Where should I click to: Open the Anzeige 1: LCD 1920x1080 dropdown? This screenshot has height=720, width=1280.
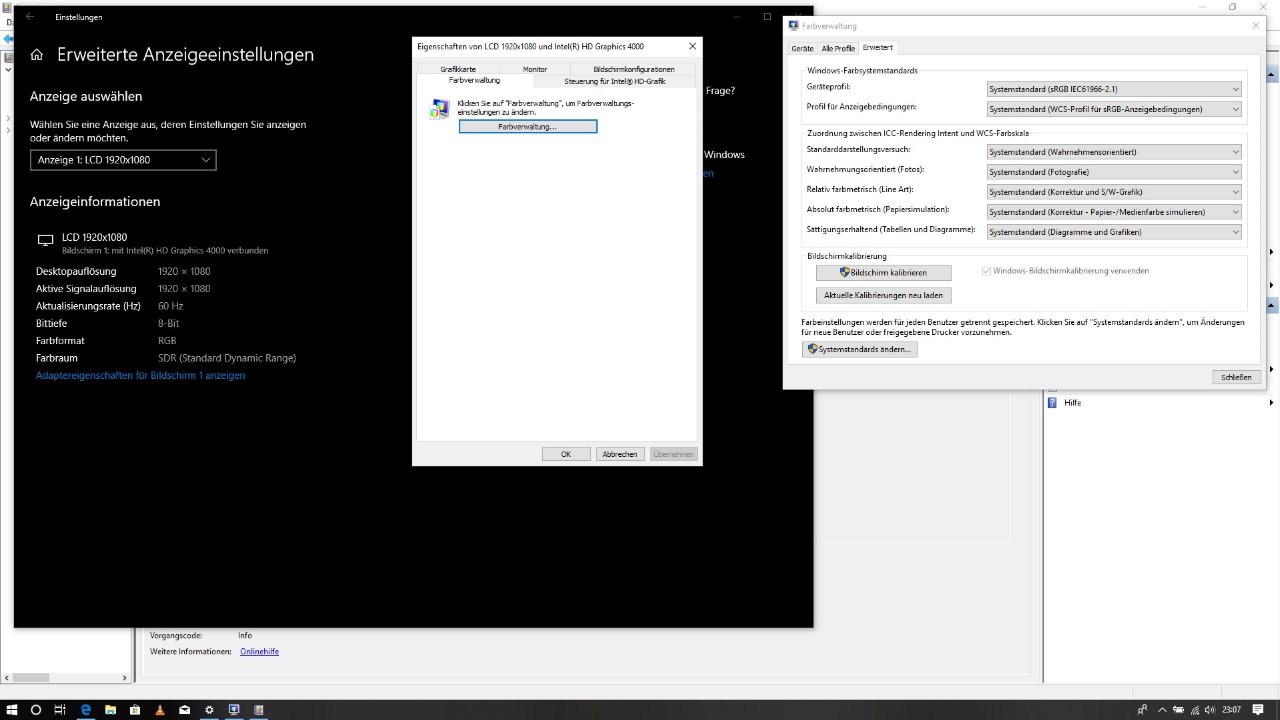[123, 160]
